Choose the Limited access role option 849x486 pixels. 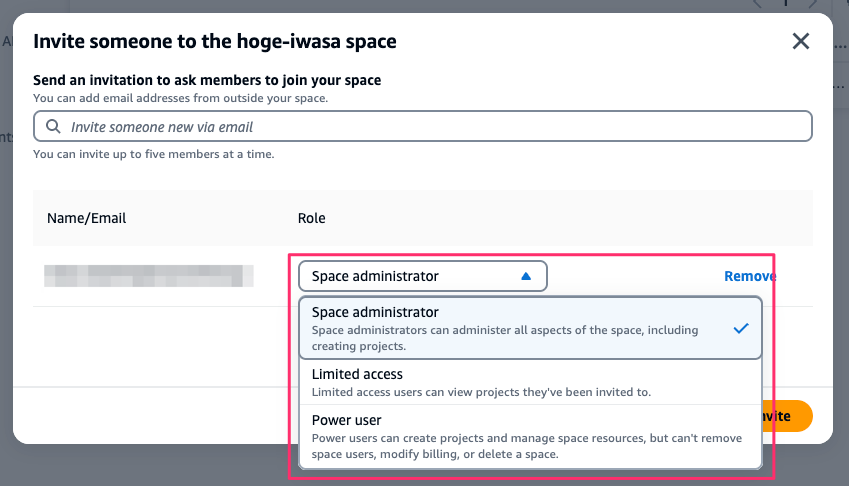358,374
